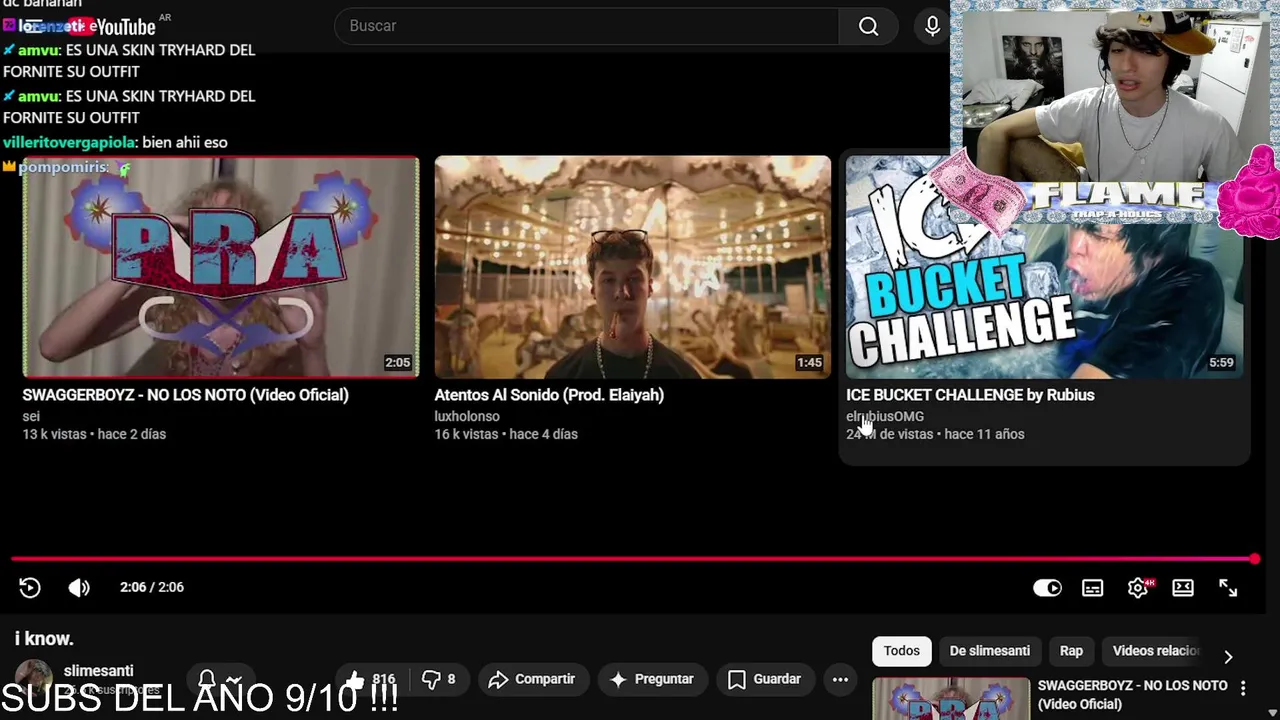
Task: Open options for sidebar SWAGGERBOYZ video
Action: (x=1243, y=688)
